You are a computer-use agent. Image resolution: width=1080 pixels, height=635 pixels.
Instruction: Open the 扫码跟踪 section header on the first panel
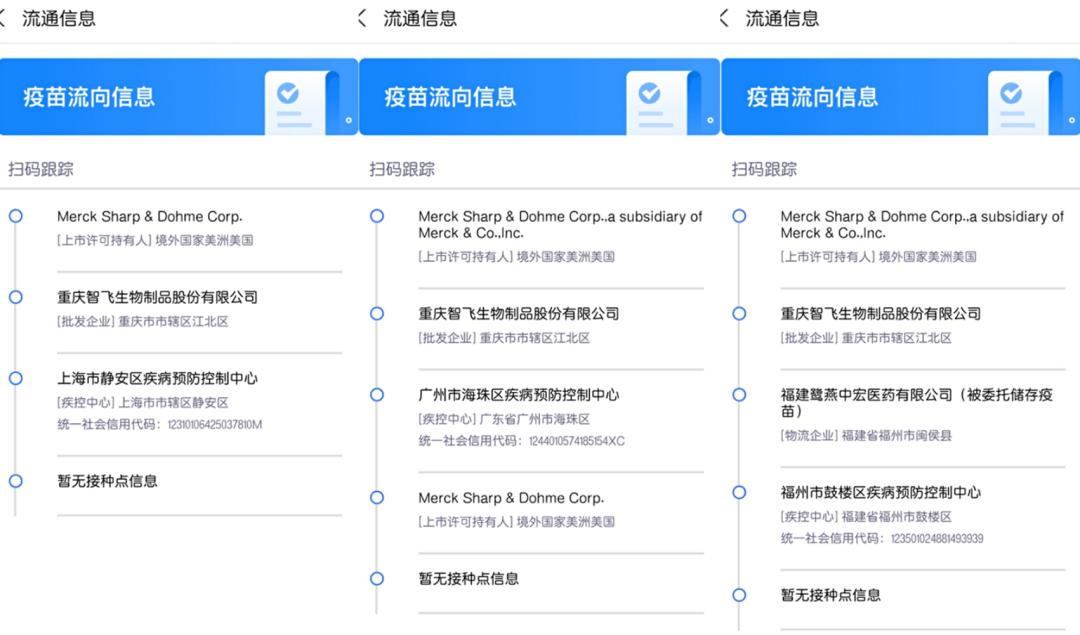click(x=41, y=168)
